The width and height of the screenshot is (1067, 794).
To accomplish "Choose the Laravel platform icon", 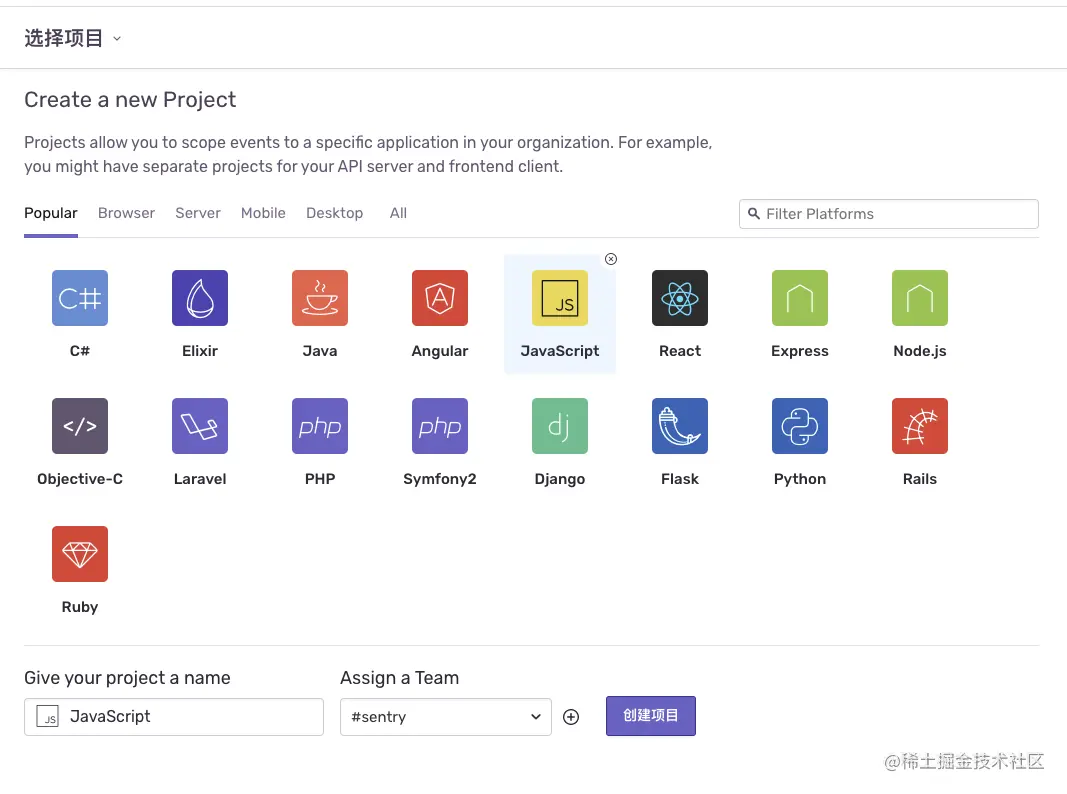I will click(199, 426).
